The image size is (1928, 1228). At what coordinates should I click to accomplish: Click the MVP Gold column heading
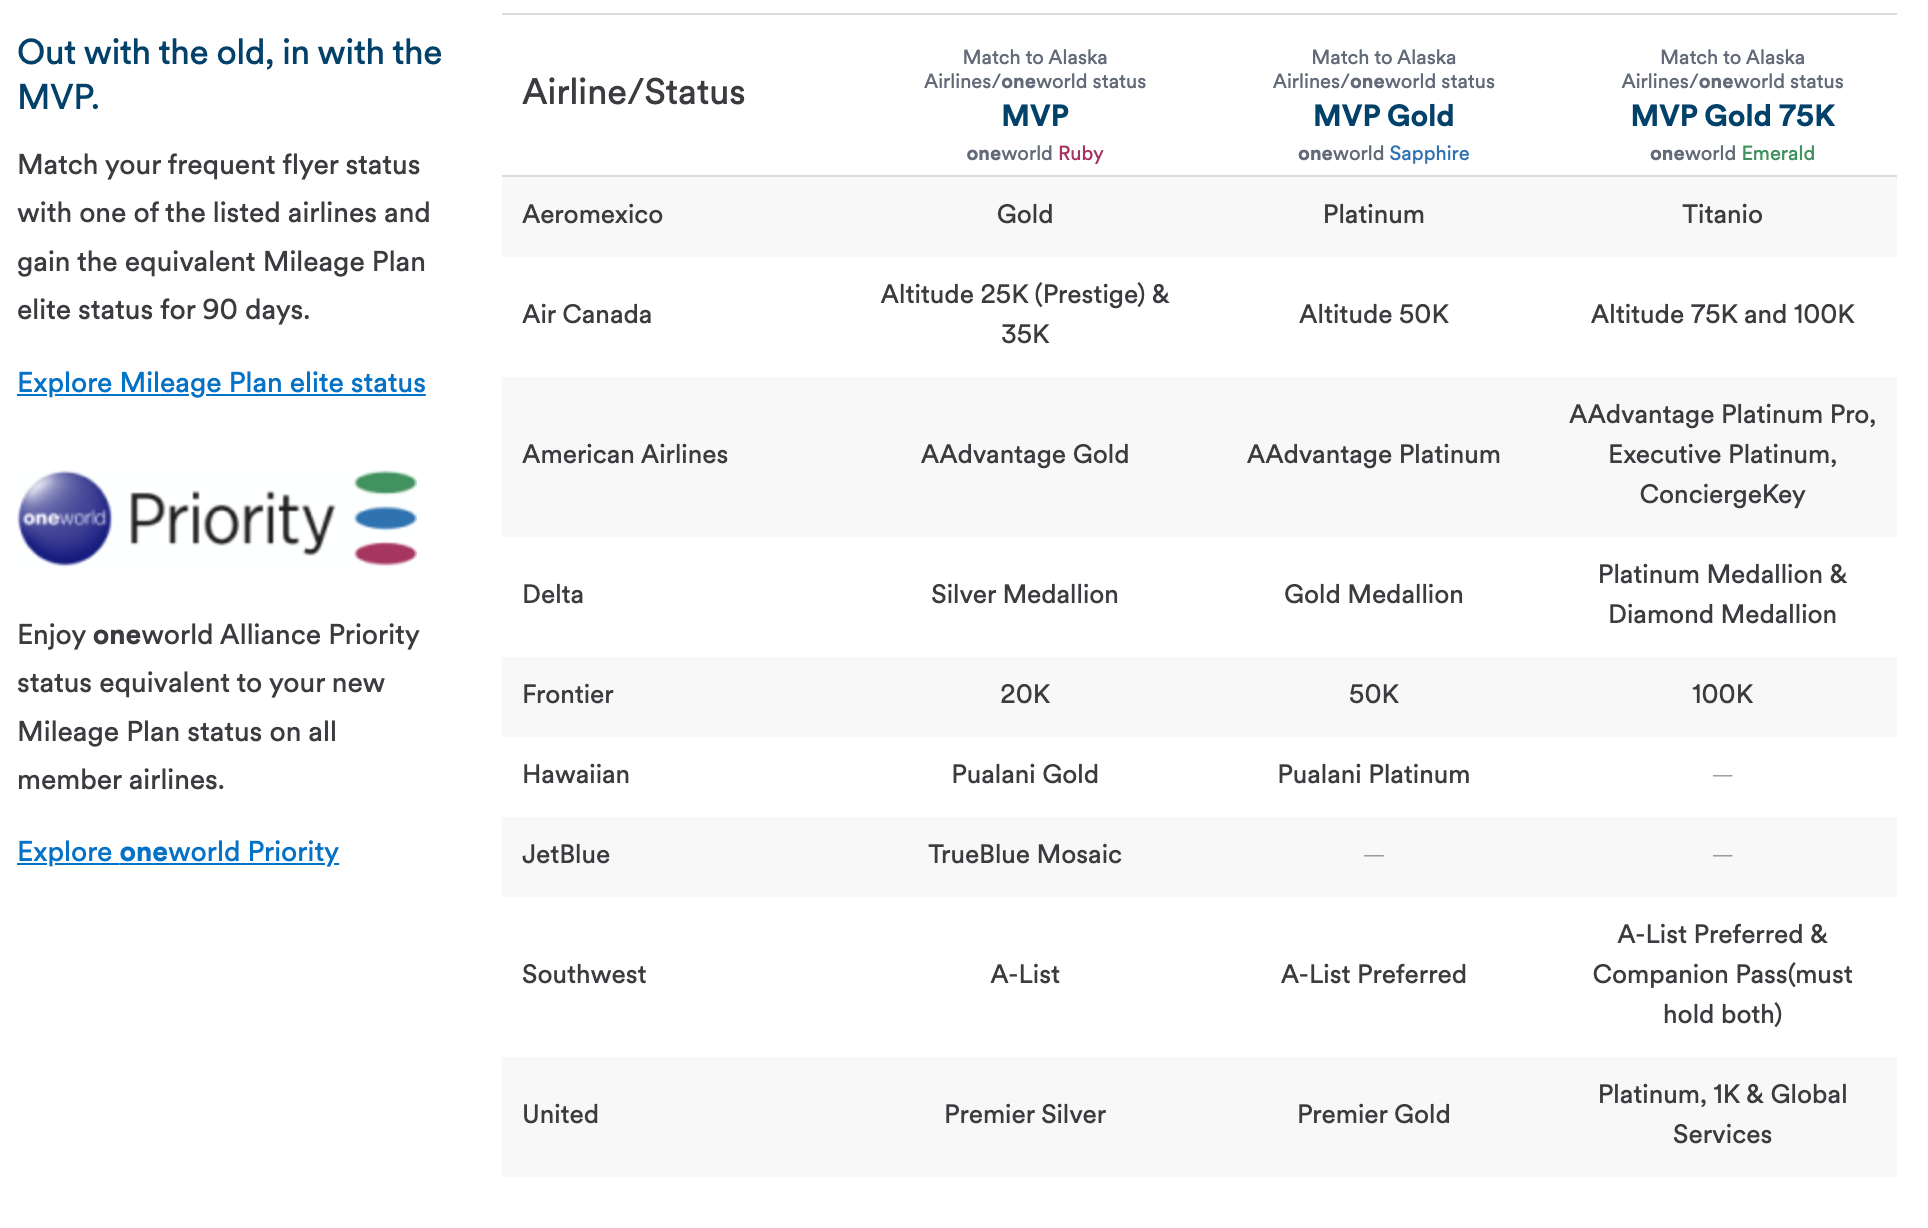tap(1383, 116)
